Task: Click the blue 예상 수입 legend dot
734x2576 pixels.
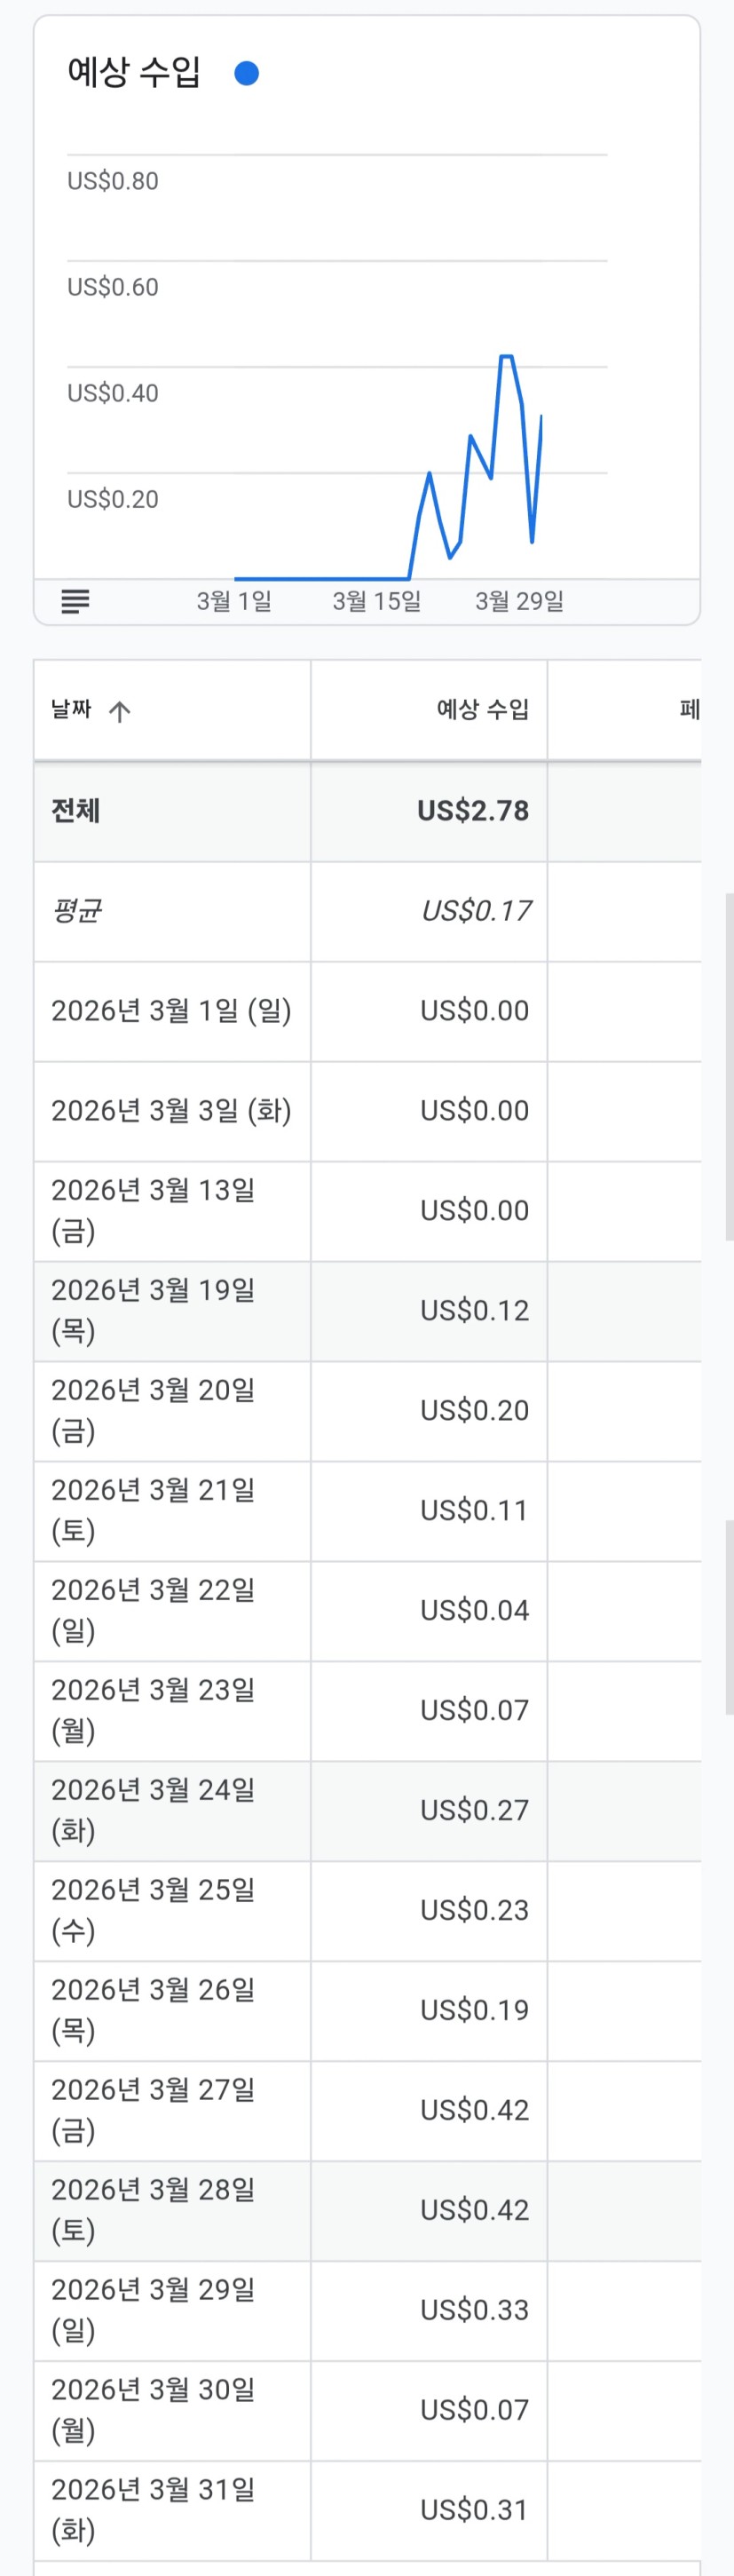Action: point(247,73)
